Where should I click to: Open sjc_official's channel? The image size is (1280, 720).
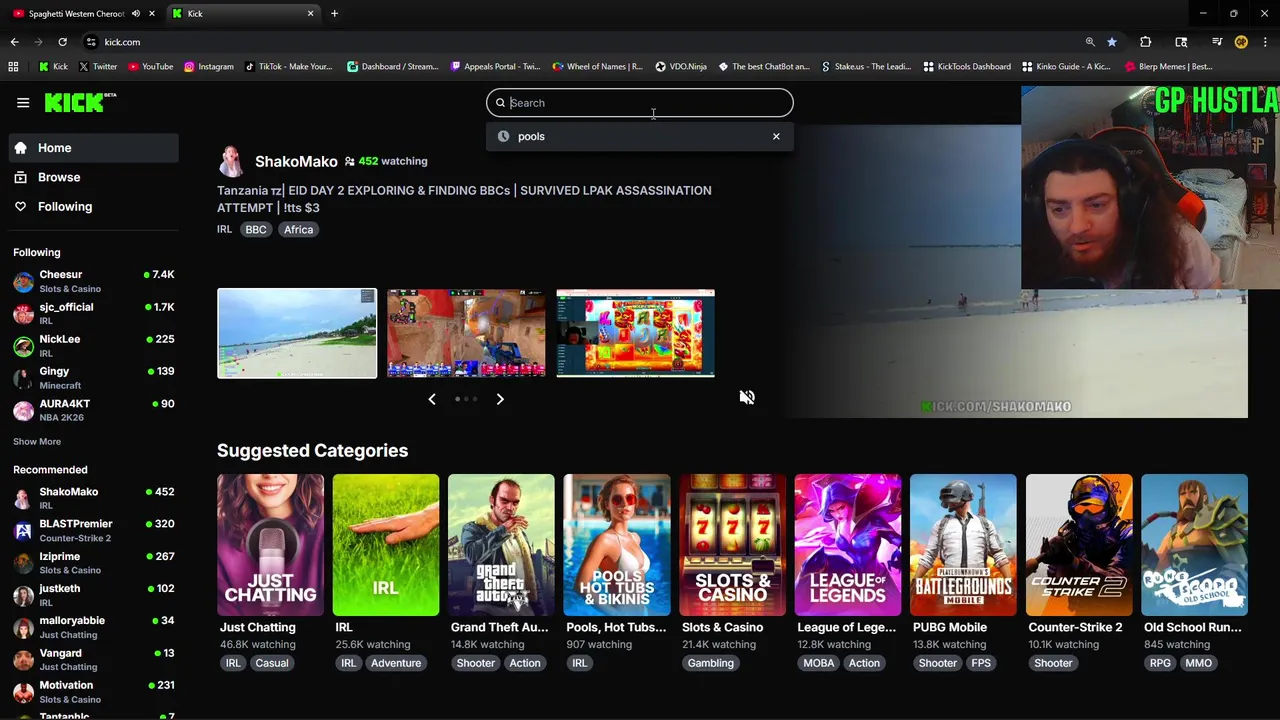pos(94,313)
